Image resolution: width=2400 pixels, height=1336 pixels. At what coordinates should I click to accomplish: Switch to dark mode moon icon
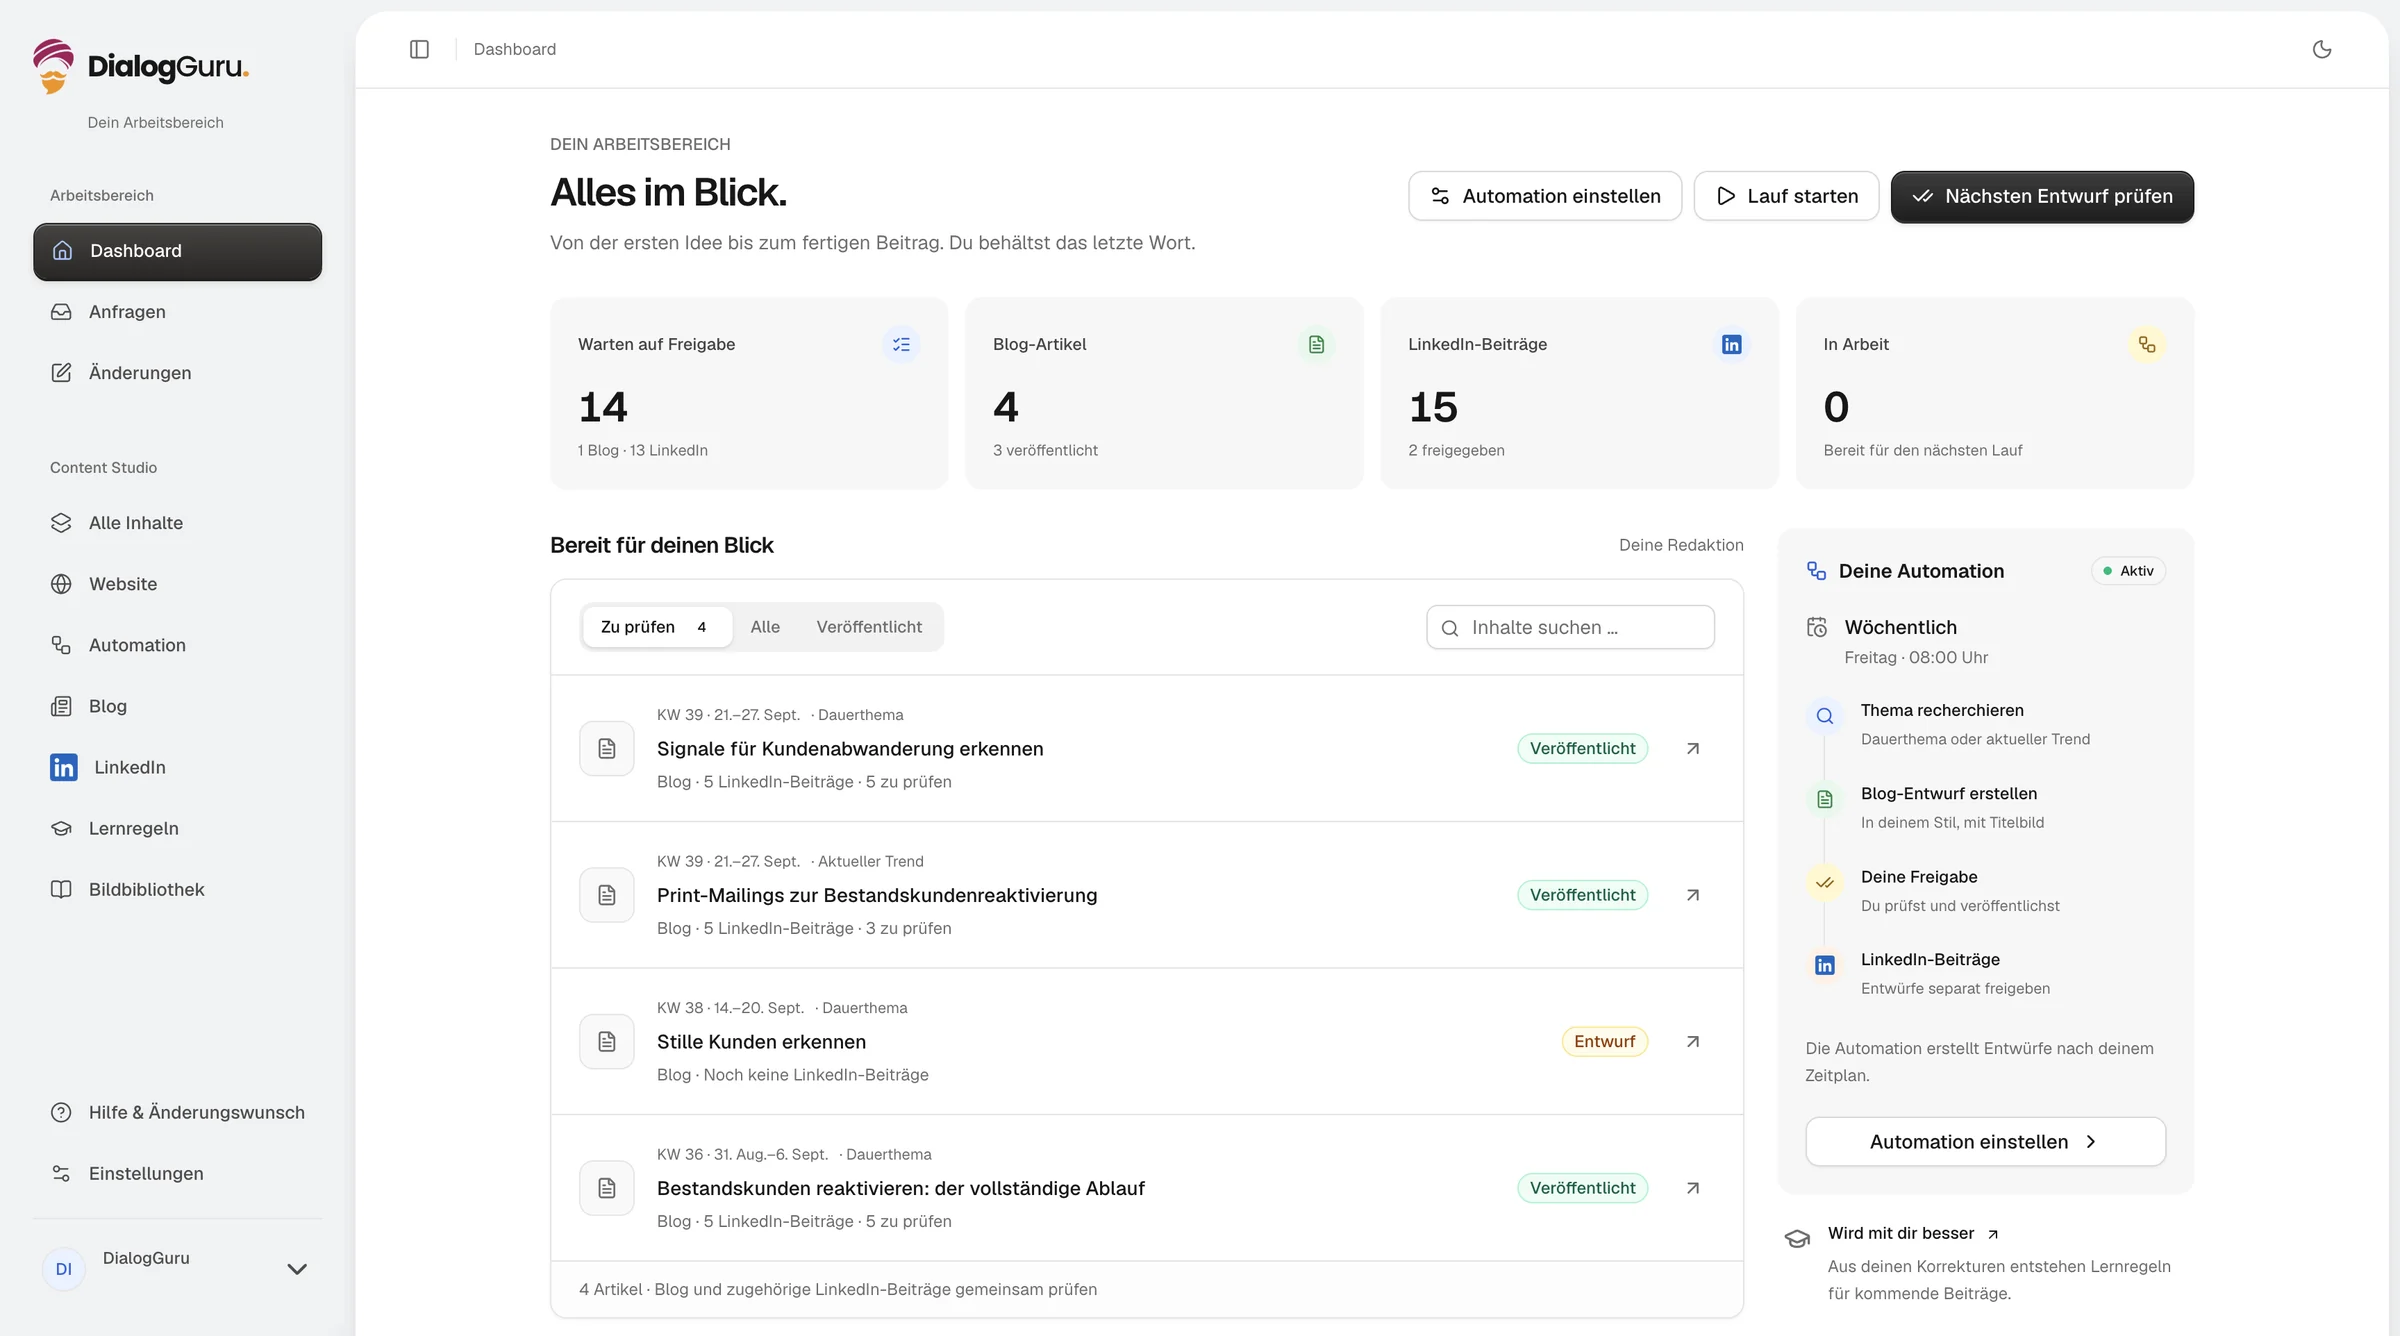coord(2322,49)
